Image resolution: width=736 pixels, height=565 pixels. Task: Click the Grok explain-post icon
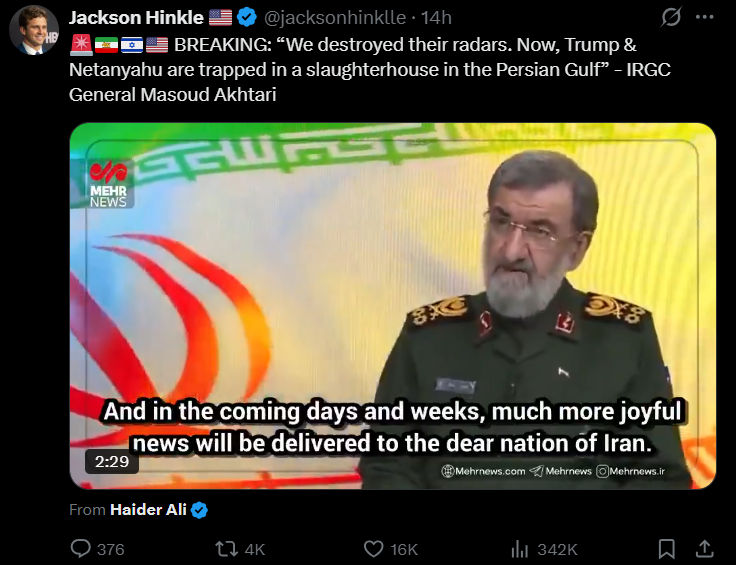point(671,18)
